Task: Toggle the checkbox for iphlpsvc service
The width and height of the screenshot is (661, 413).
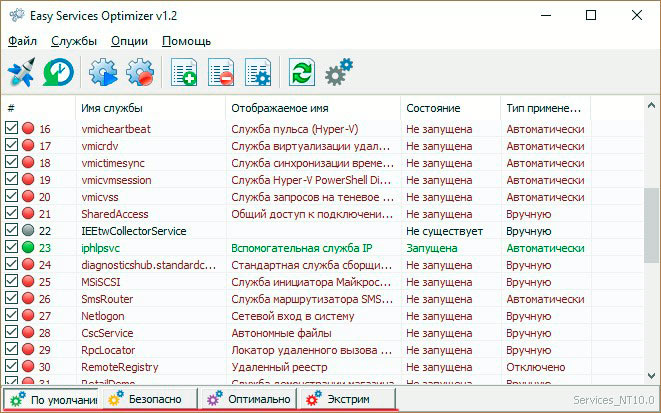Action: (x=11, y=247)
